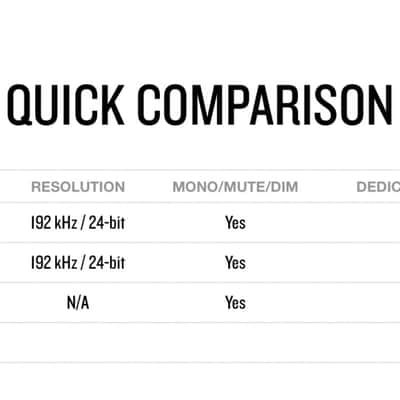The image size is (400, 400).
Task: Click second row 192 kHz / 24-bit cell
Action: click(x=78, y=263)
